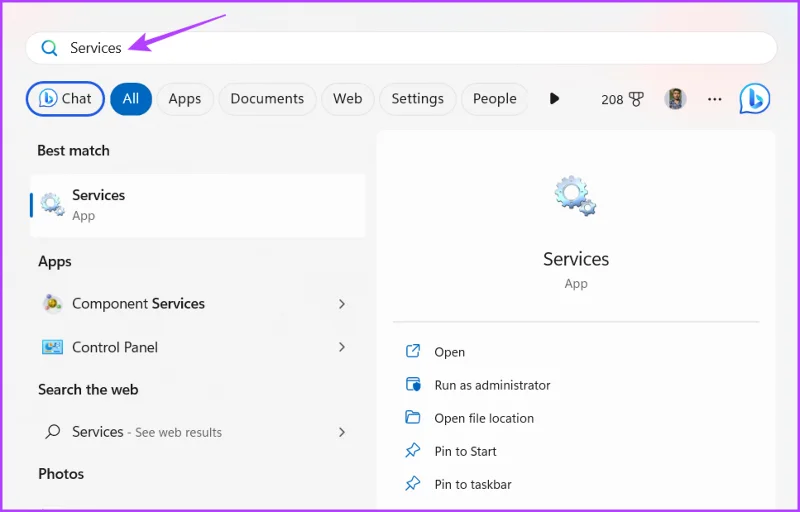Click the Search the web heading

pyautogui.click(x=88, y=390)
